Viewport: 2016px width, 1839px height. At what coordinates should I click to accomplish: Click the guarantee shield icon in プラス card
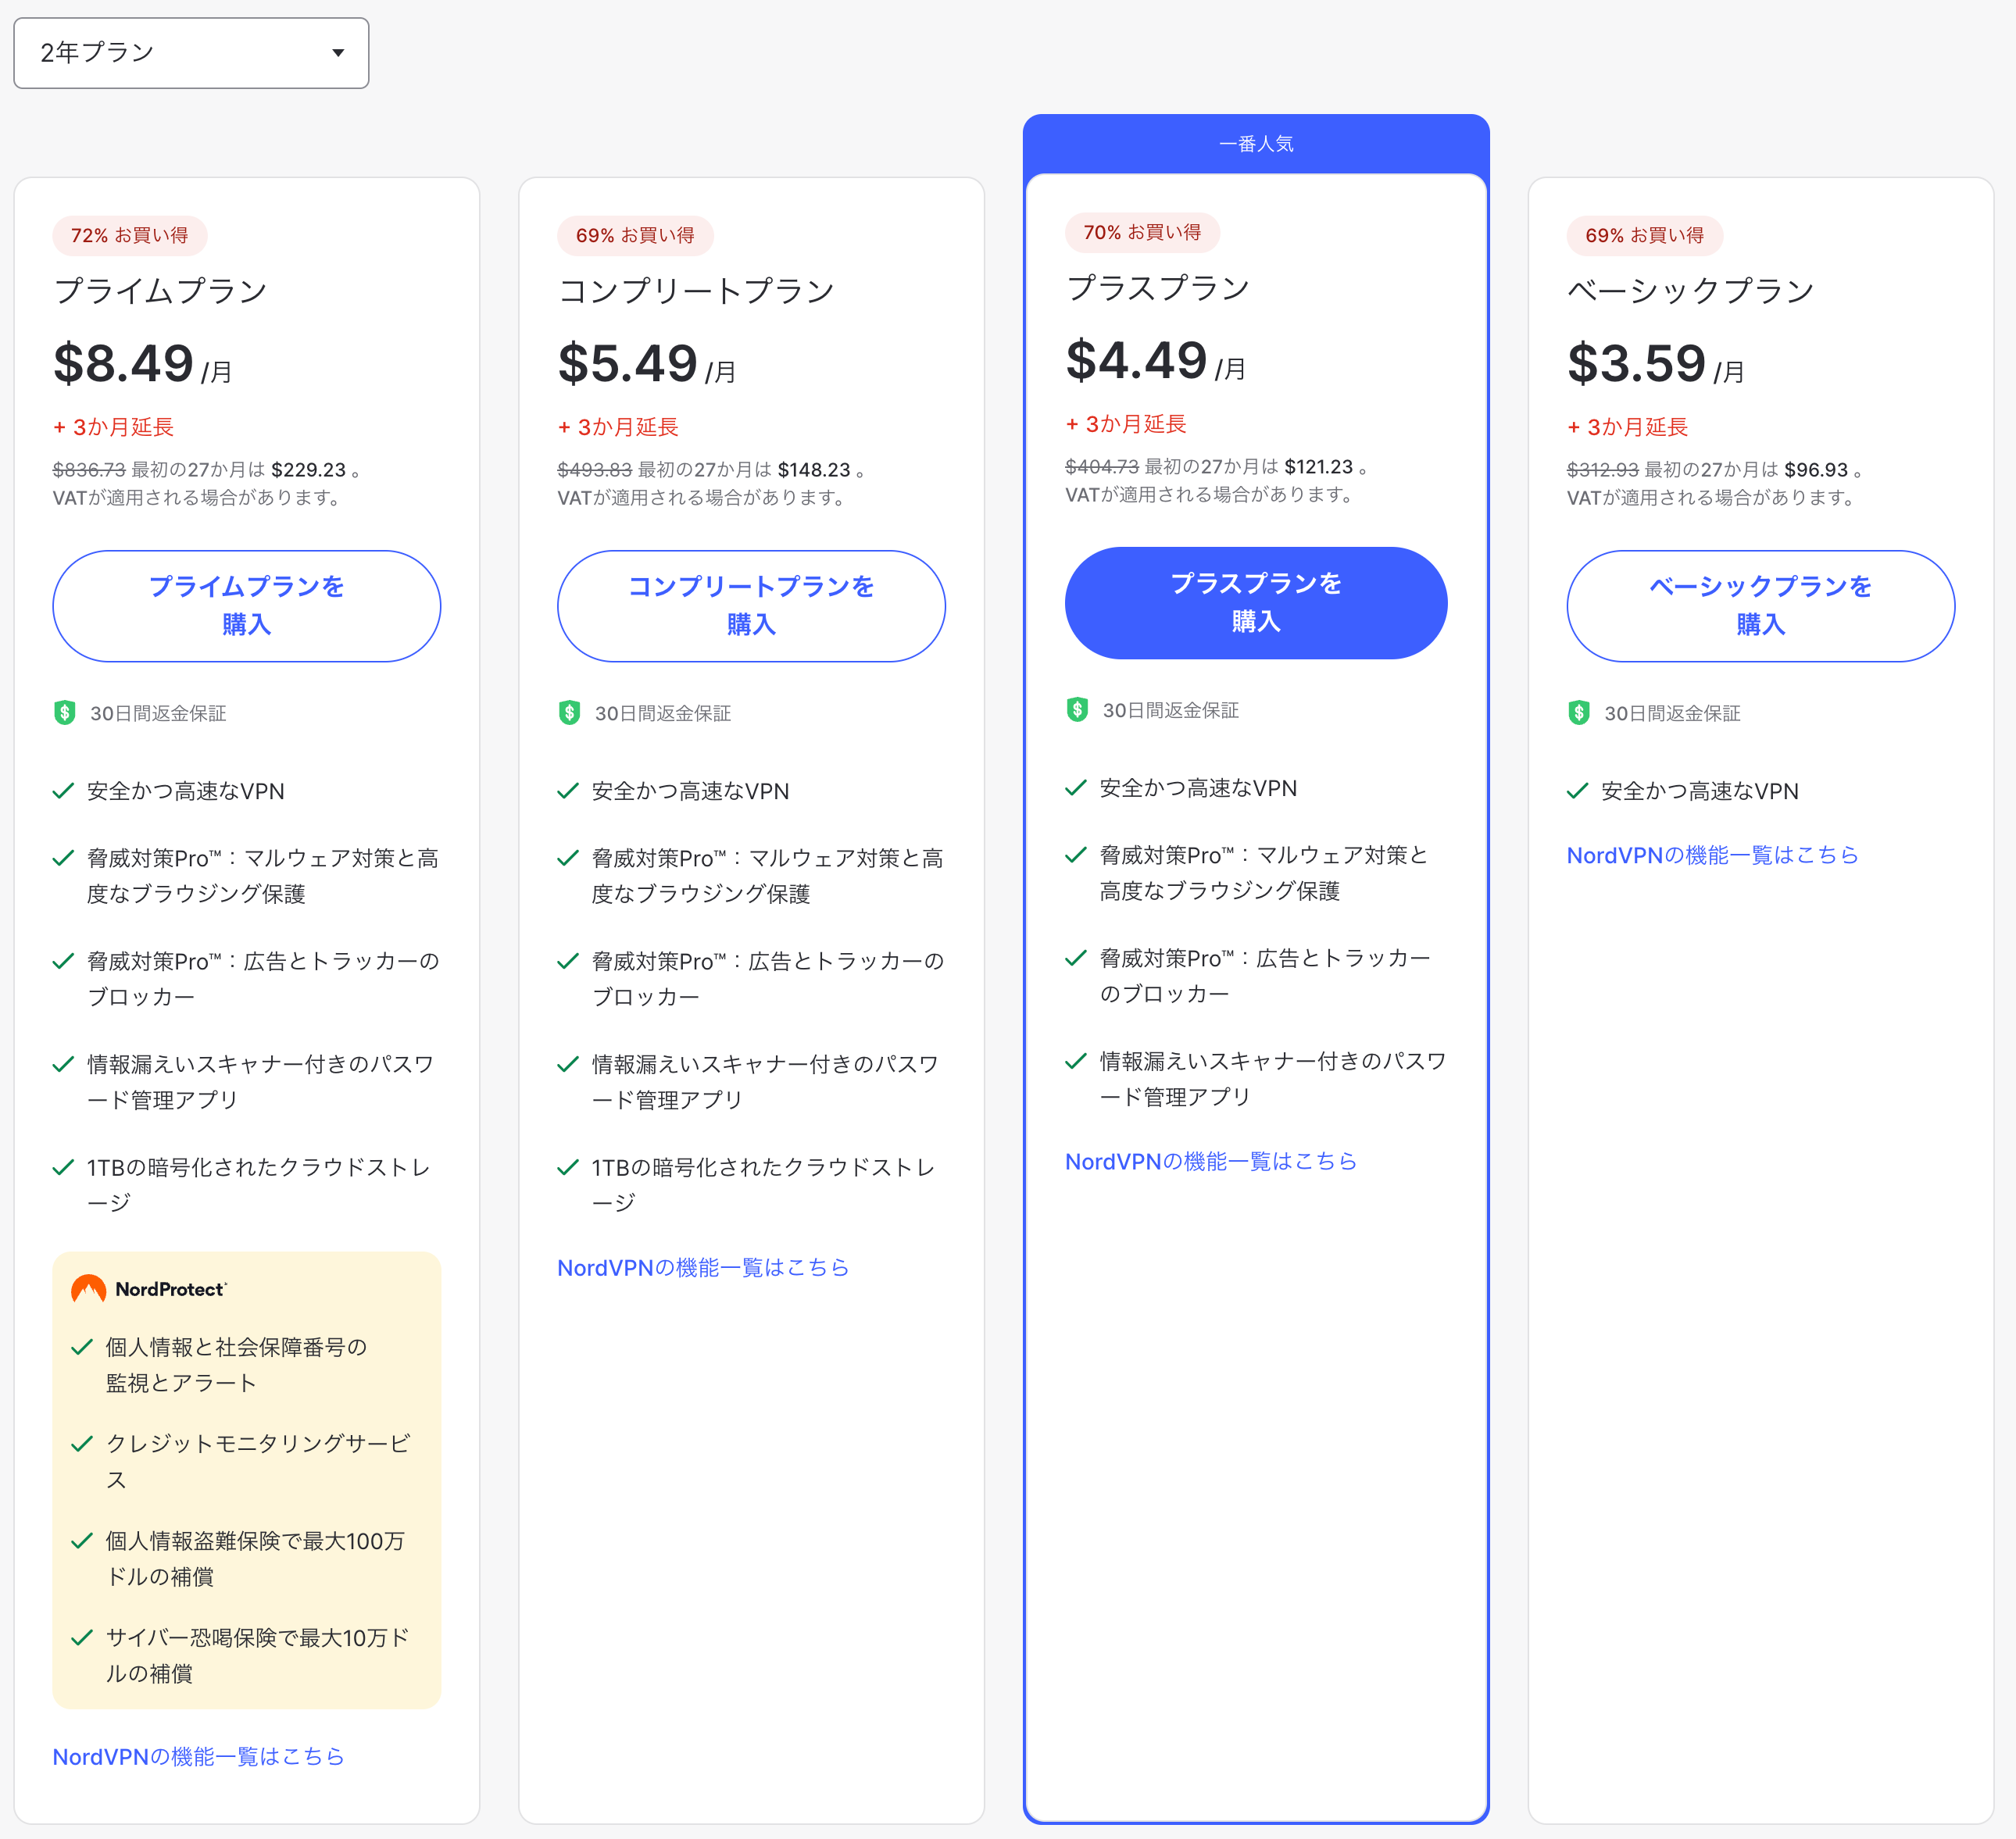(1077, 709)
